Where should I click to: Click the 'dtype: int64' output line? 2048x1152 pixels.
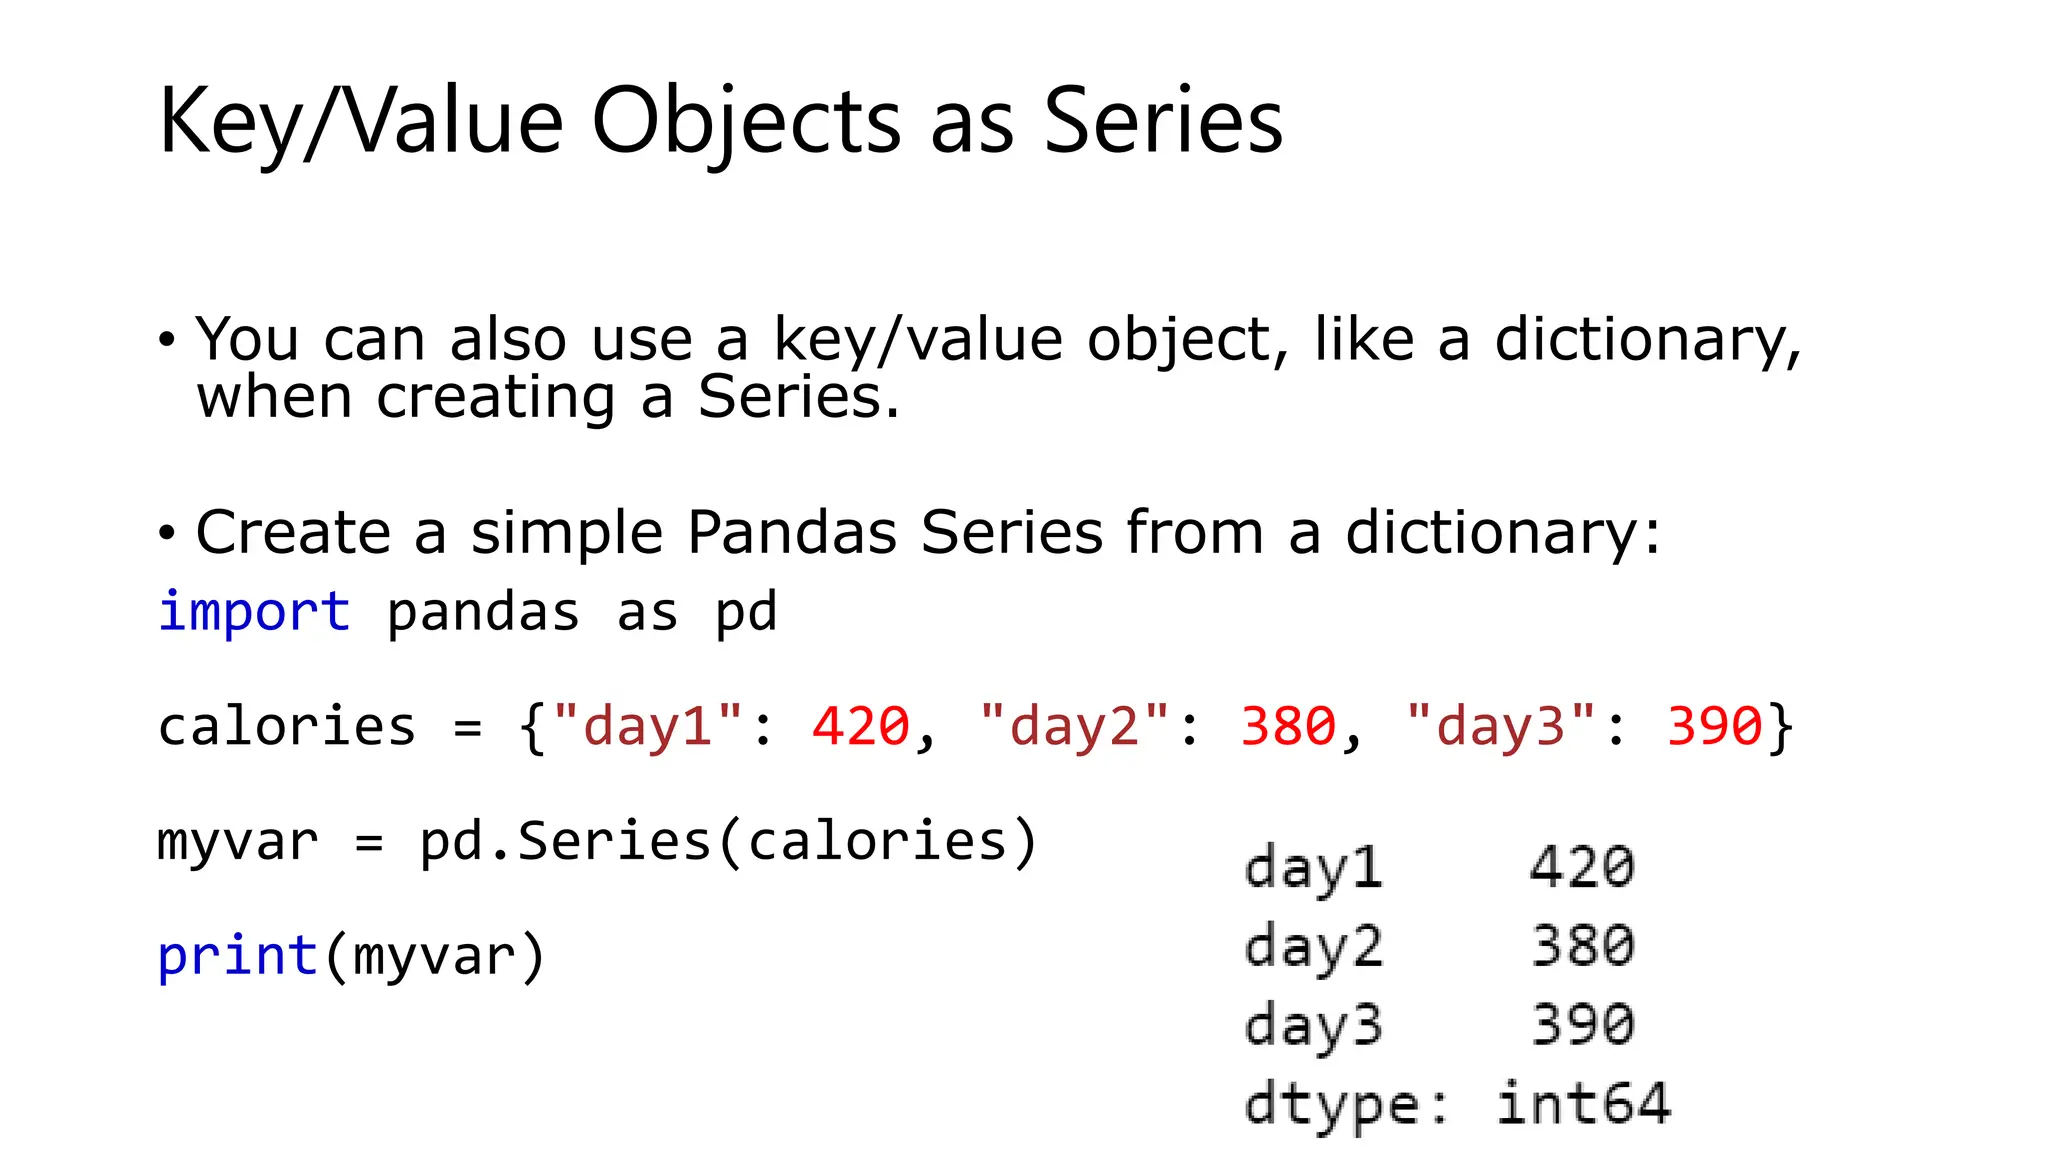[x=1457, y=1105]
